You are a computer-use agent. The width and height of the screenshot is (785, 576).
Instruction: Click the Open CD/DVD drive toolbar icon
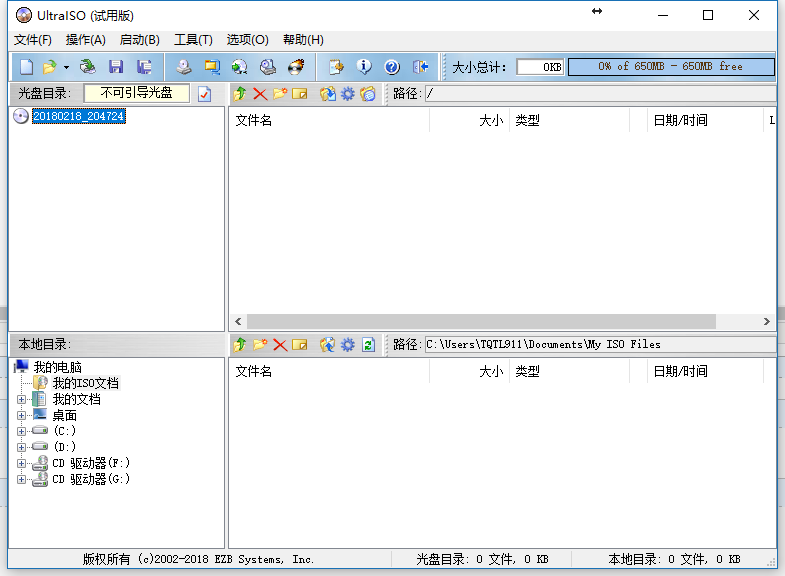click(x=88, y=67)
